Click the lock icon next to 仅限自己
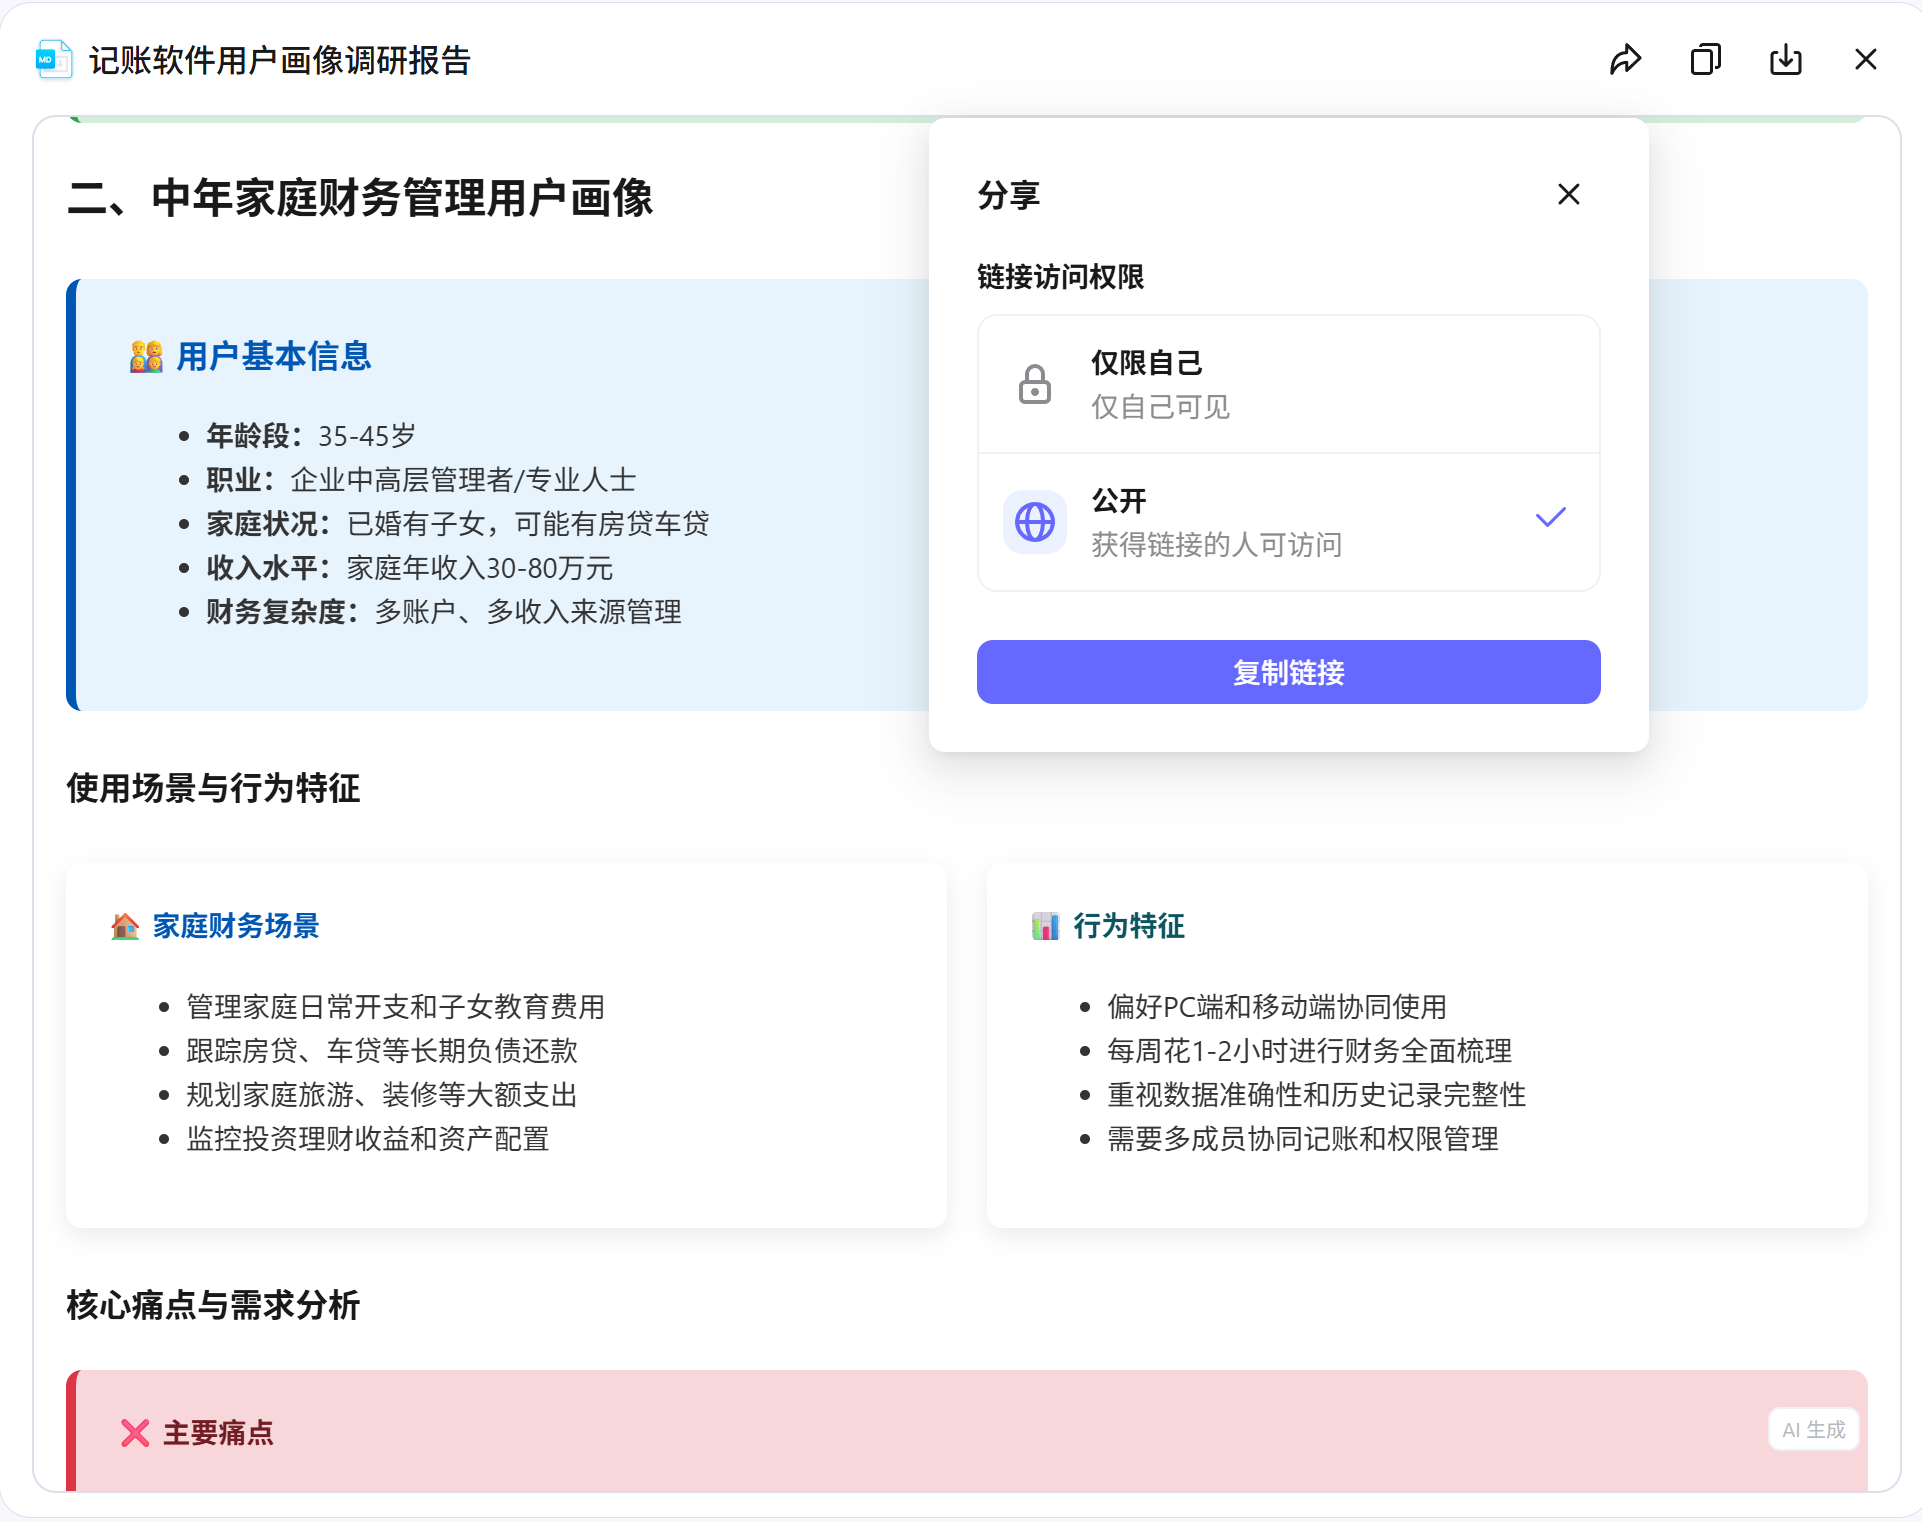 click(1035, 383)
